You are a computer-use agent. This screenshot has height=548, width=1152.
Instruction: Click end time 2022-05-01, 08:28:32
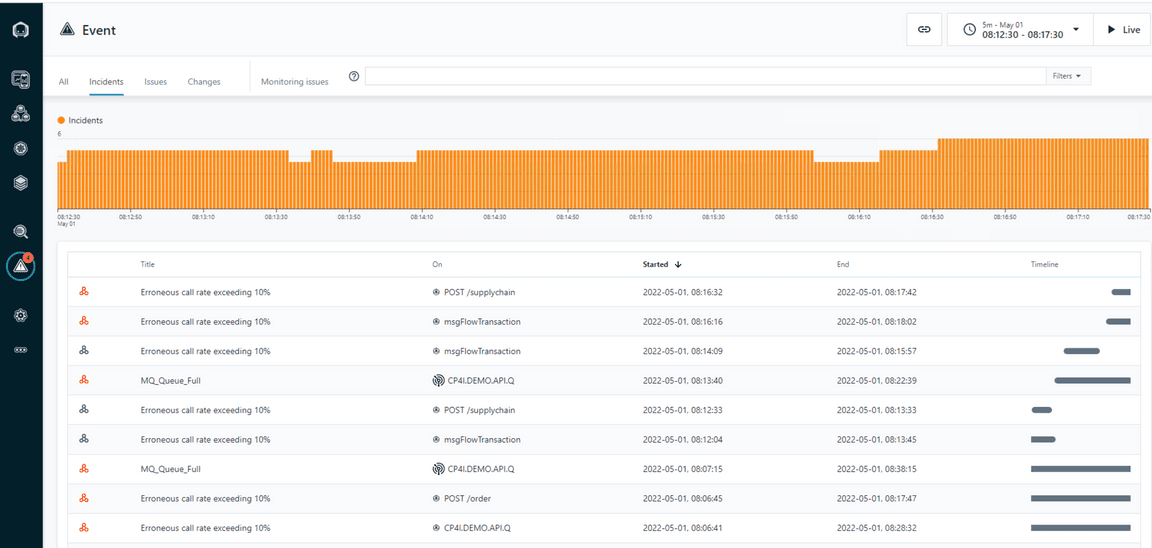pyautogui.click(x=876, y=527)
